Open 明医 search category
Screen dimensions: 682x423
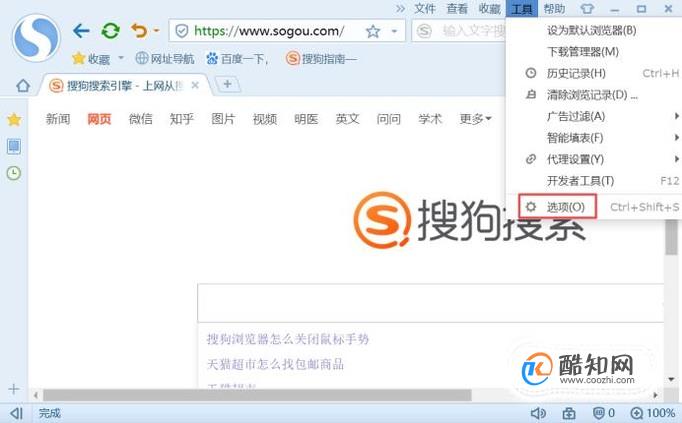pyautogui.click(x=306, y=119)
